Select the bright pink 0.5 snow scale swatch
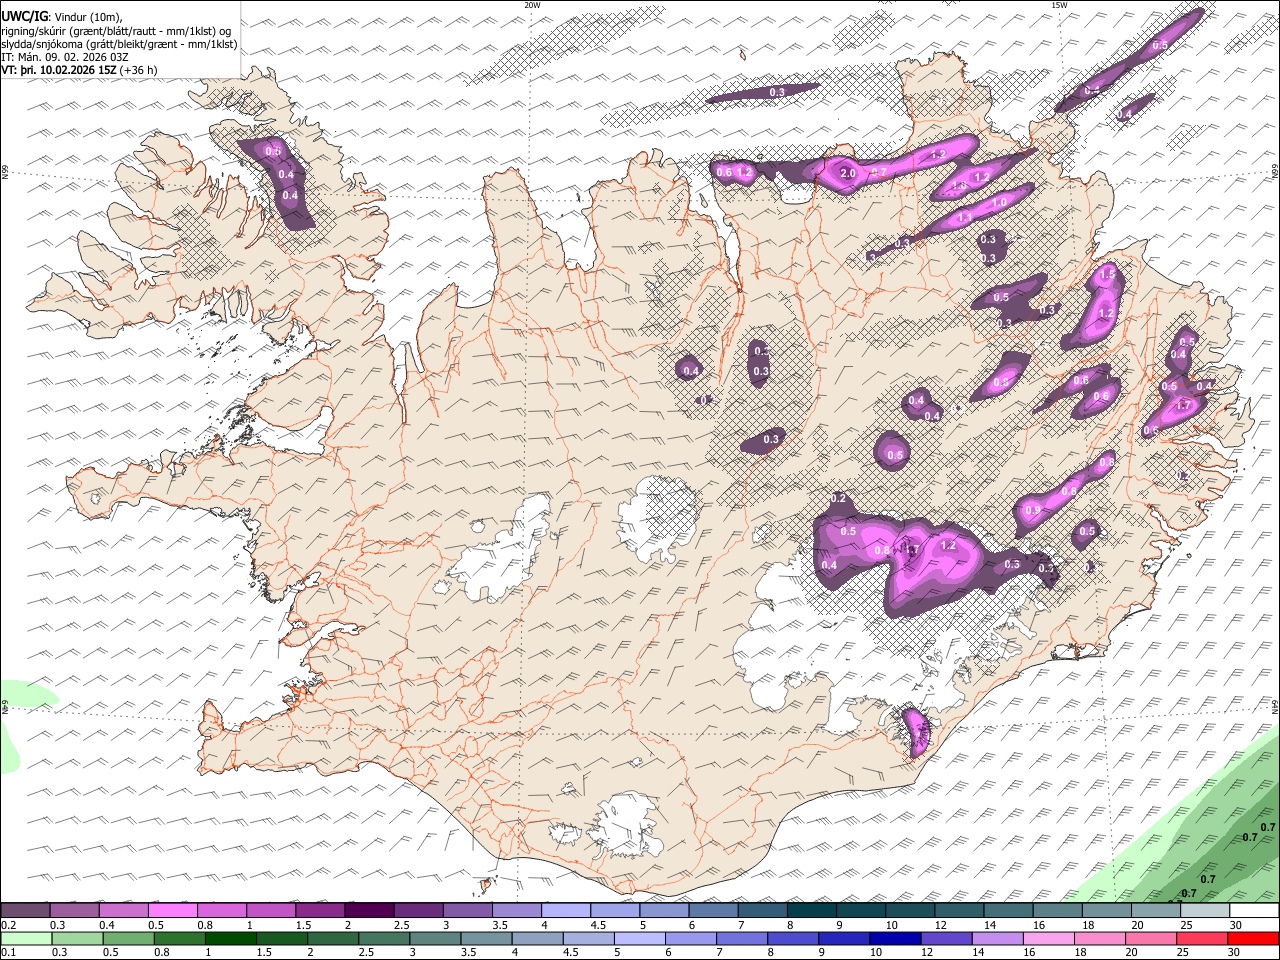Image resolution: width=1280 pixels, height=960 pixels. [172, 911]
